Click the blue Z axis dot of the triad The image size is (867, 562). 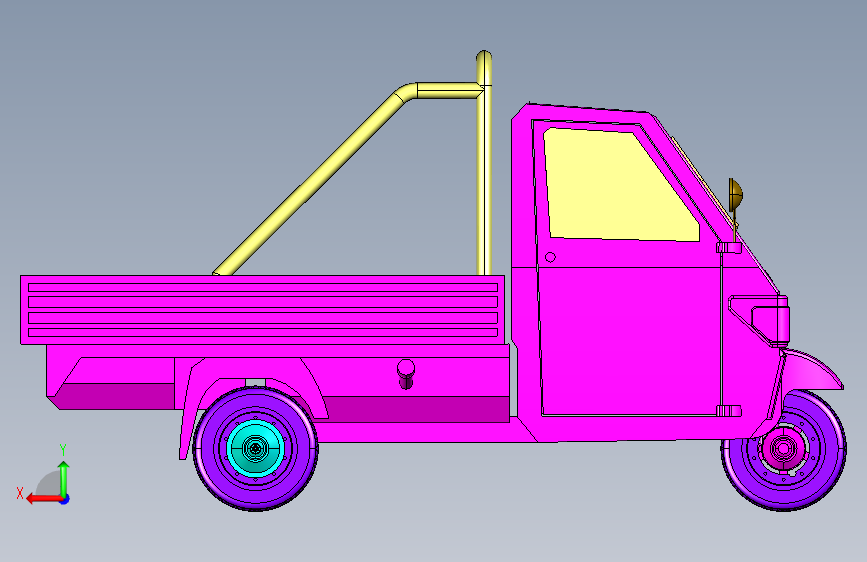tap(65, 499)
